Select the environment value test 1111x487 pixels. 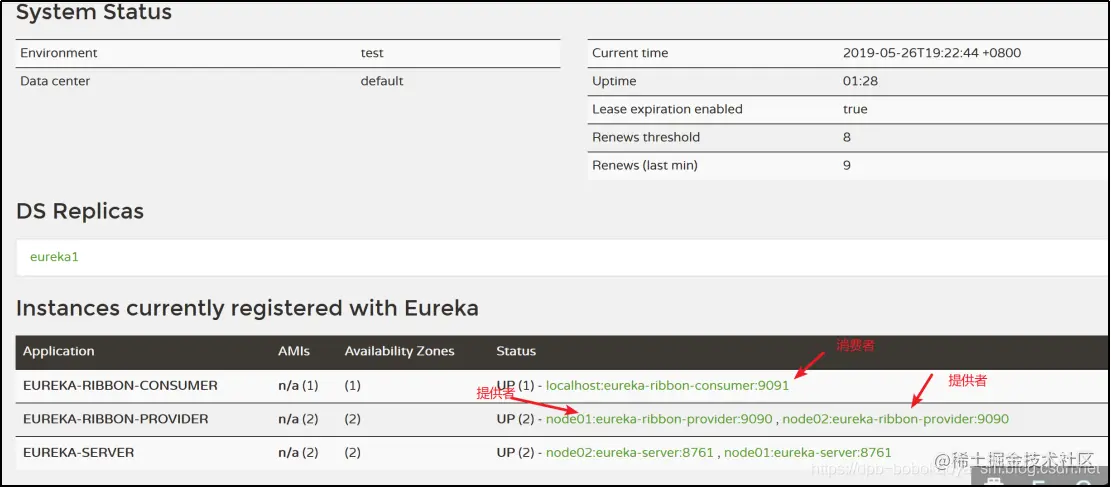point(372,53)
